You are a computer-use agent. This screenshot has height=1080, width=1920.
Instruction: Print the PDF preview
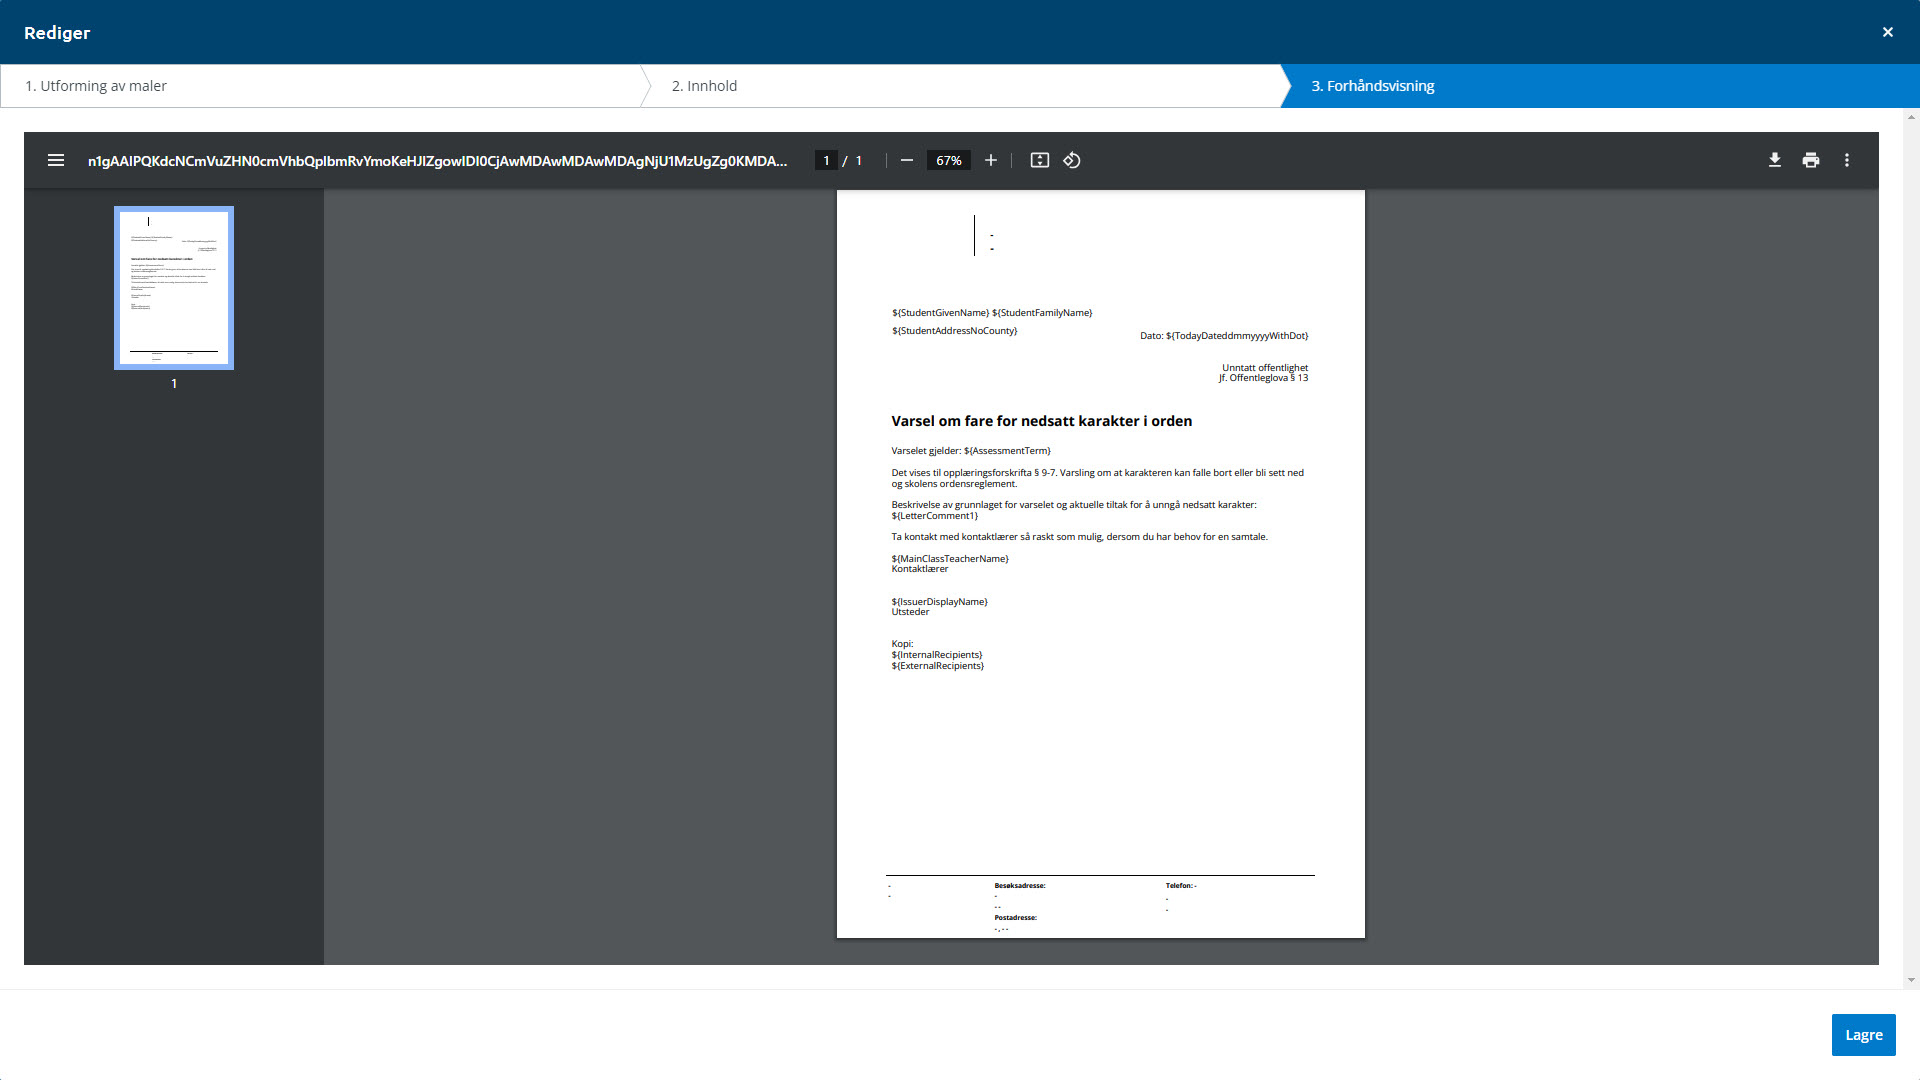[x=1810, y=160]
